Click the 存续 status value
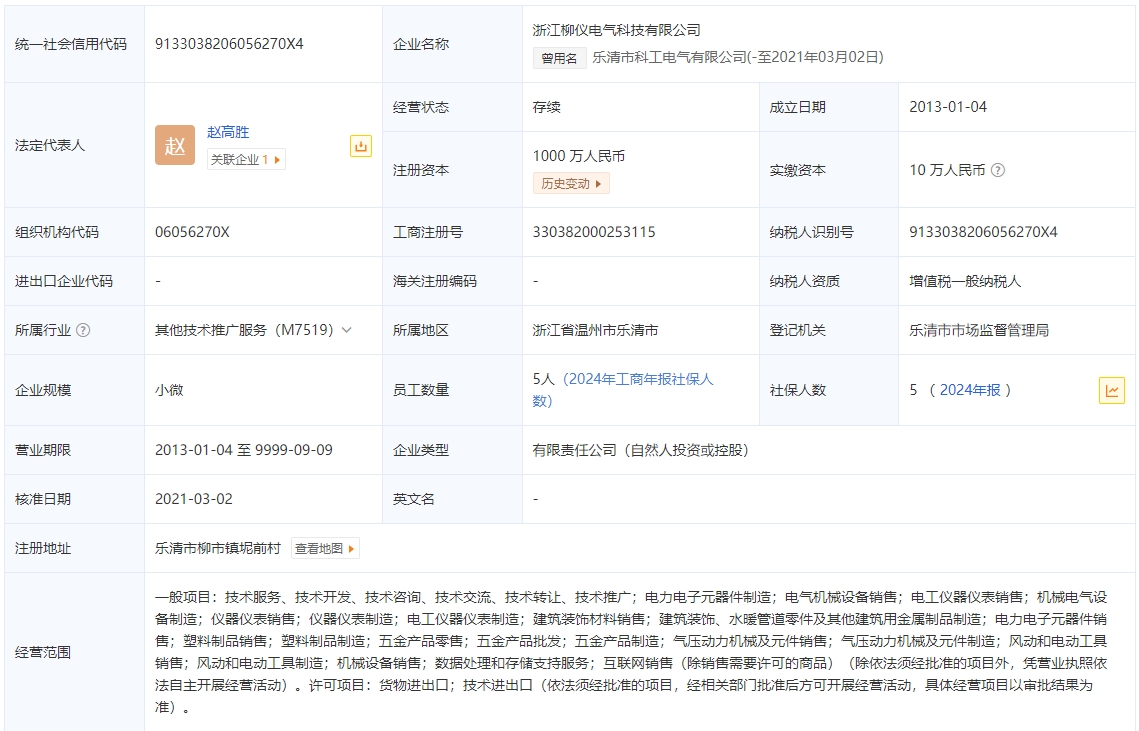Image resolution: width=1139 pixels, height=731 pixels. [546, 107]
